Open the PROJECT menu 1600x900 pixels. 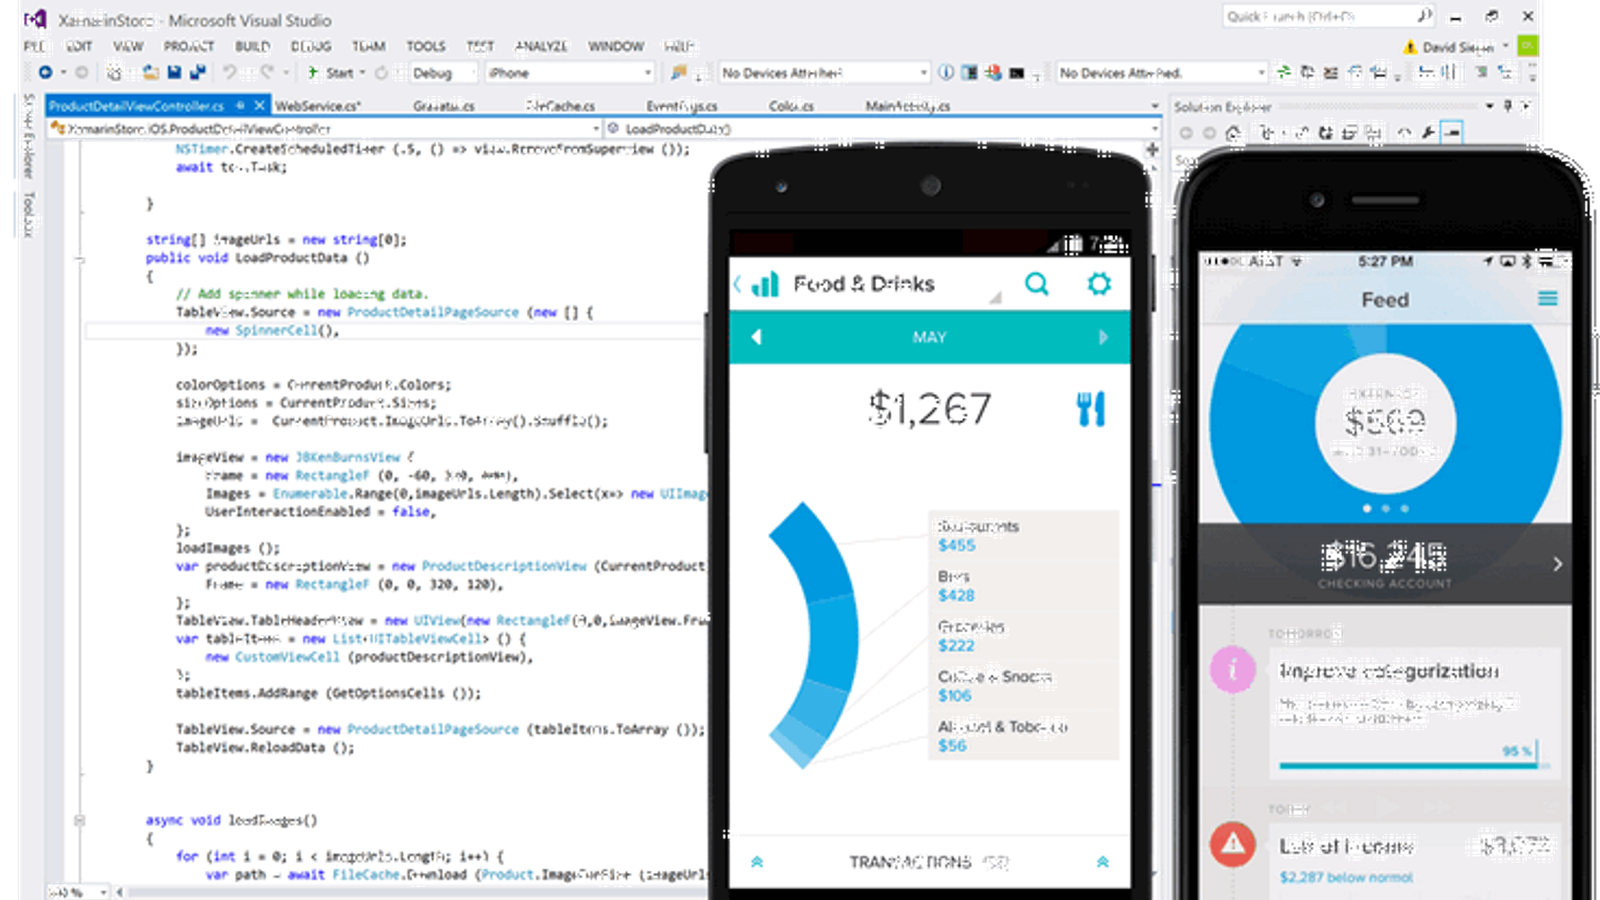pos(189,46)
